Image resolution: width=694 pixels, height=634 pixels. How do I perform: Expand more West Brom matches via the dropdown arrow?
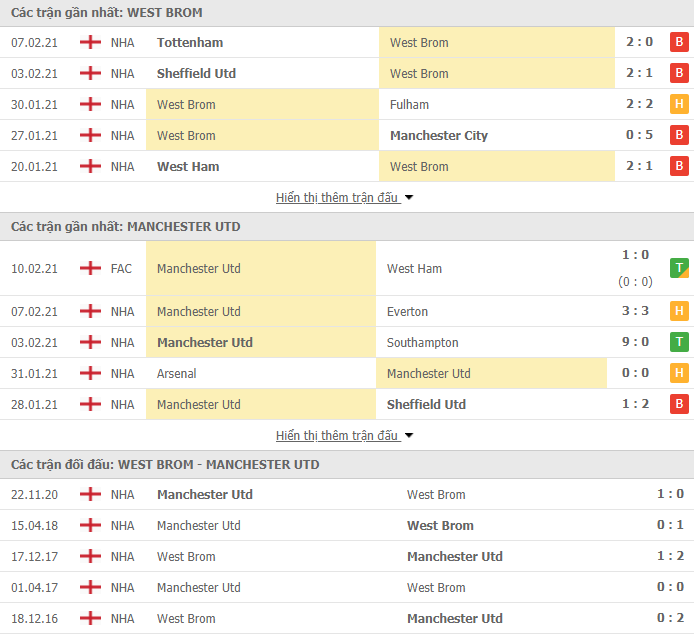pyautogui.click(x=409, y=197)
